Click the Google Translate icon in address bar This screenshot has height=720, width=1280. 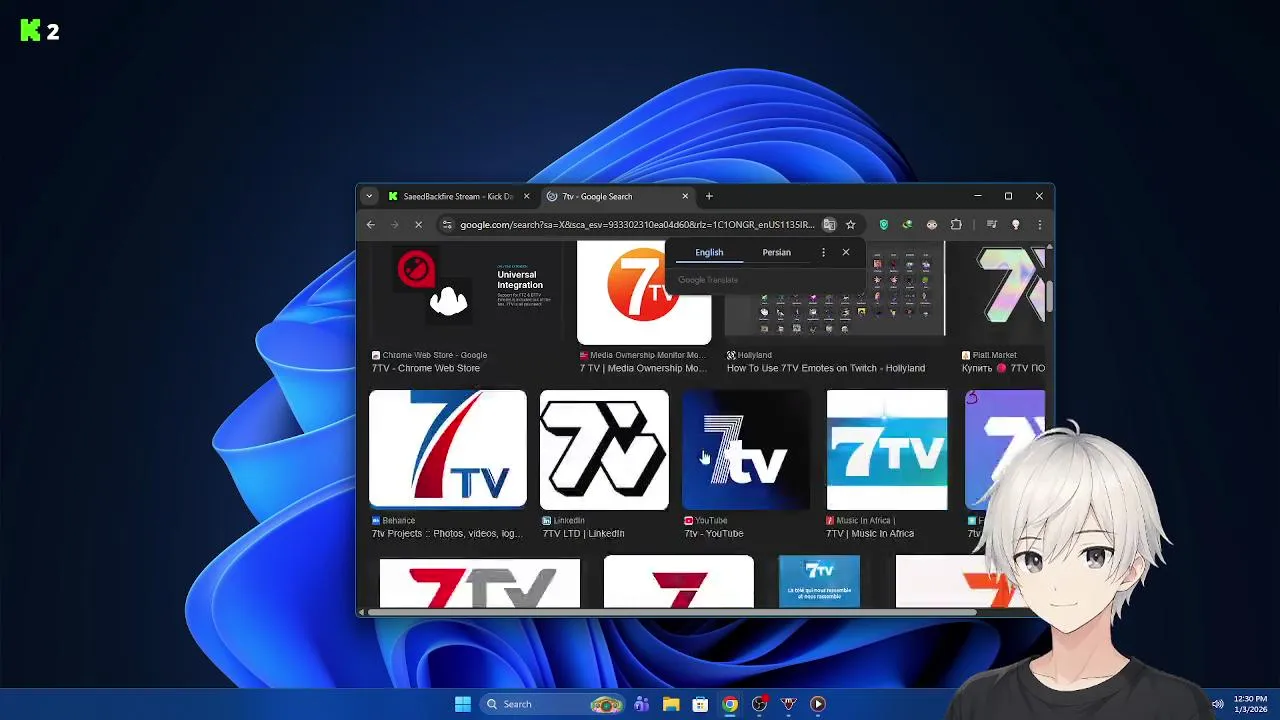point(829,225)
